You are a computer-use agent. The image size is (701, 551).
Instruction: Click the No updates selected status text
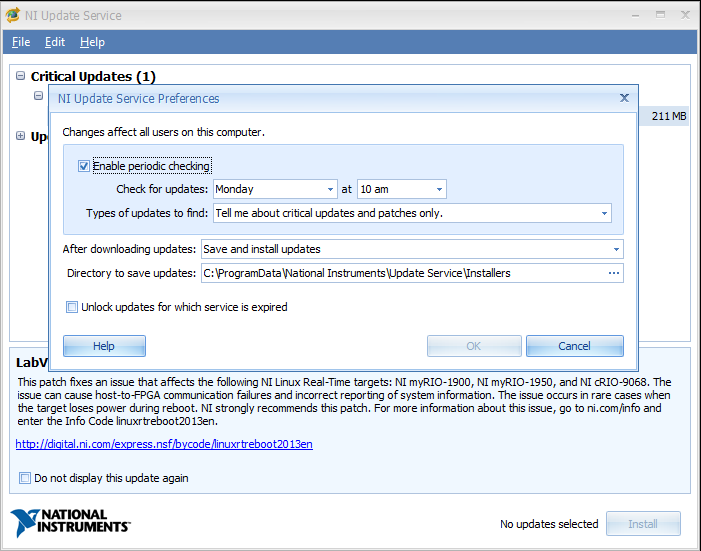click(x=549, y=524)
